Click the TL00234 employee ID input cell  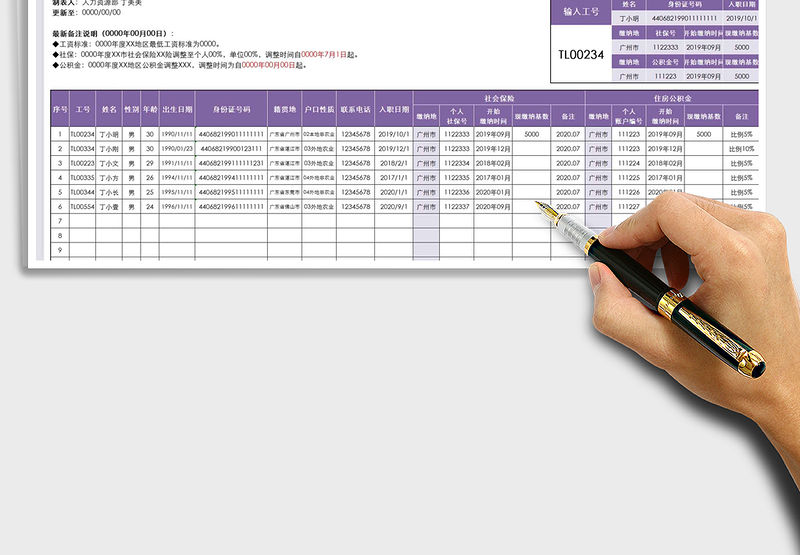pos(580,54)
